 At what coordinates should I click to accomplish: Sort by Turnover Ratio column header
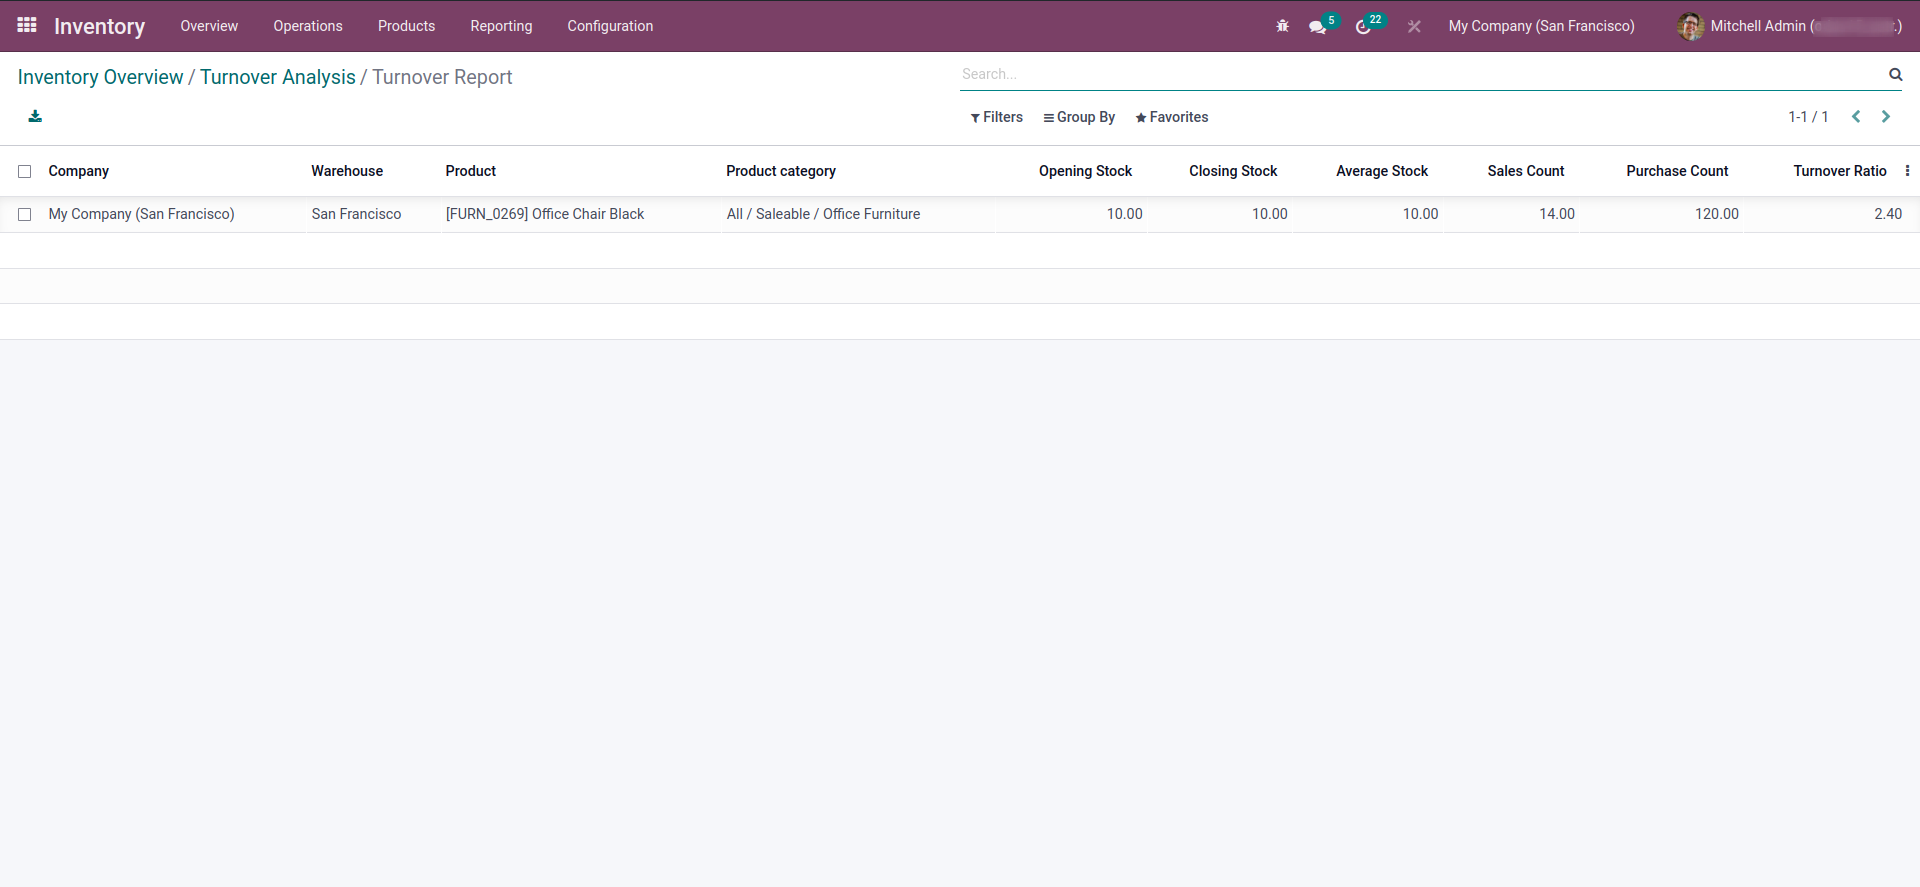[x=1840, y=171]
